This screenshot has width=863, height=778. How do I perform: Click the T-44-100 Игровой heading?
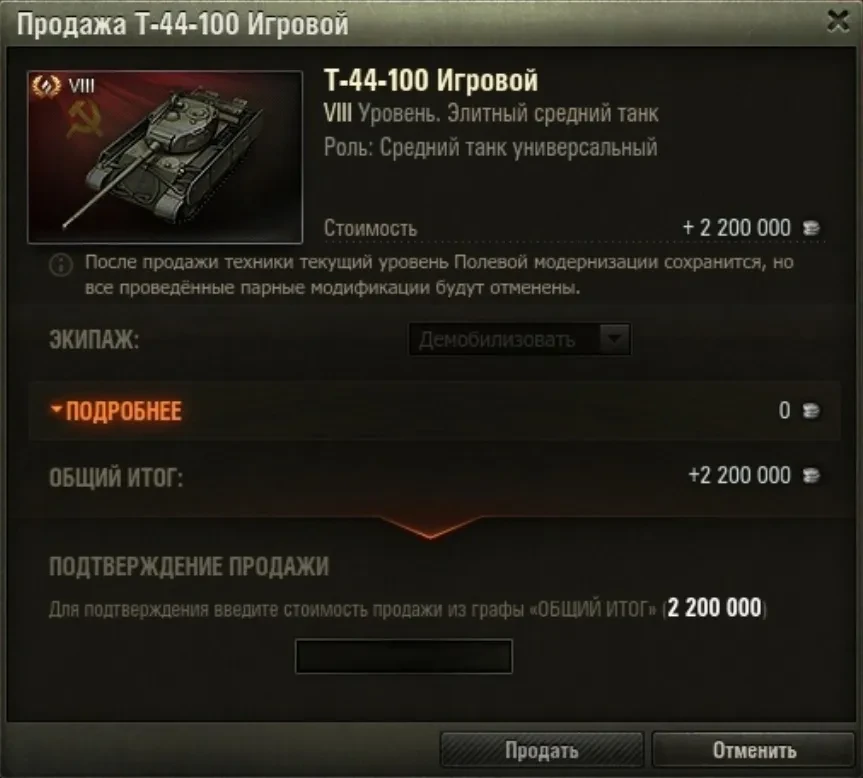click(x=431, y=80)
